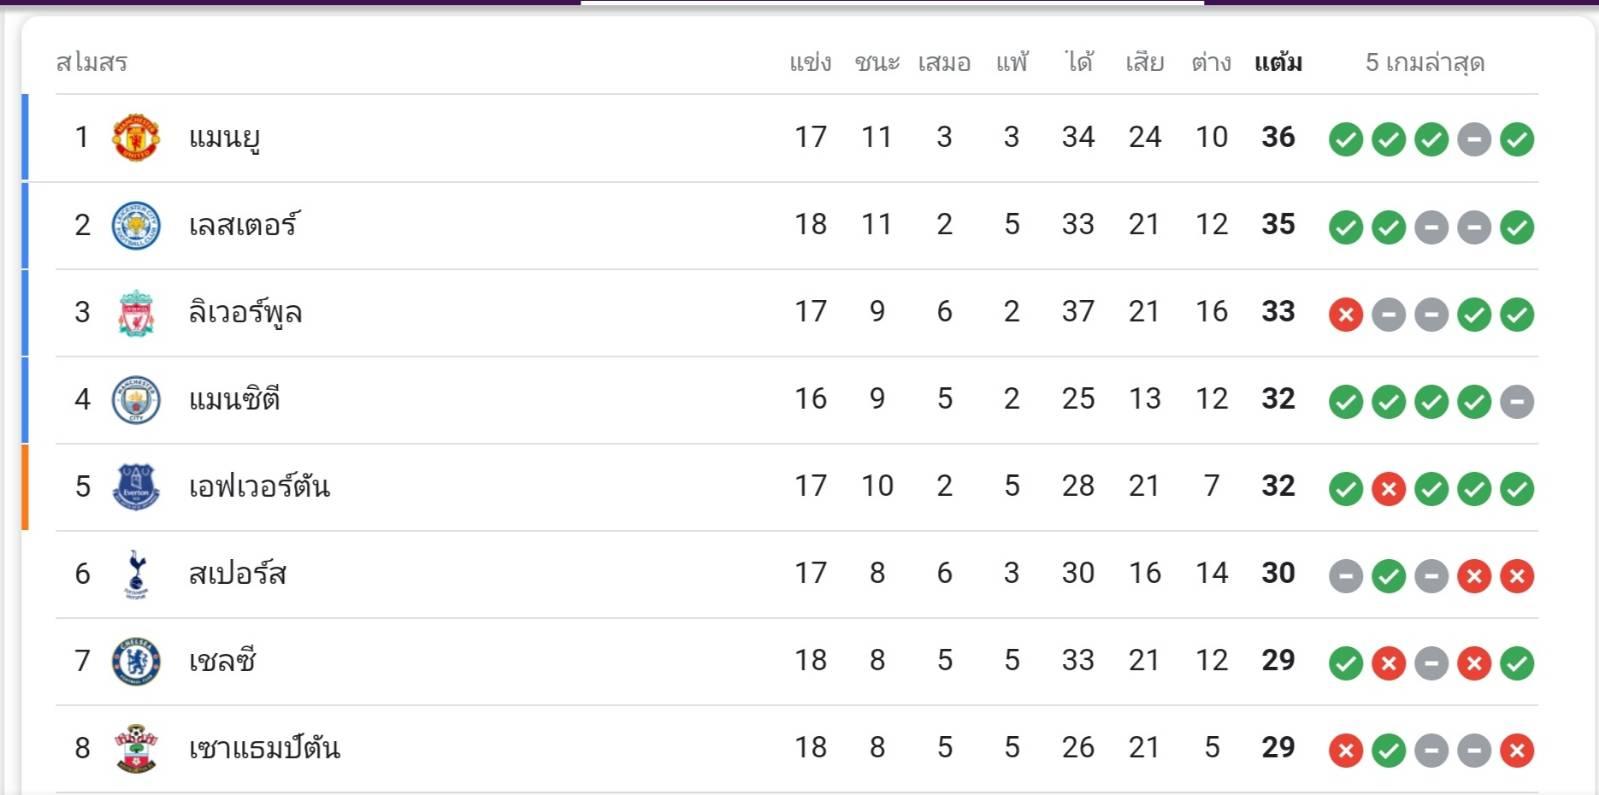
Task: Click the Manchester United club crest
Action: click(136, 137)
